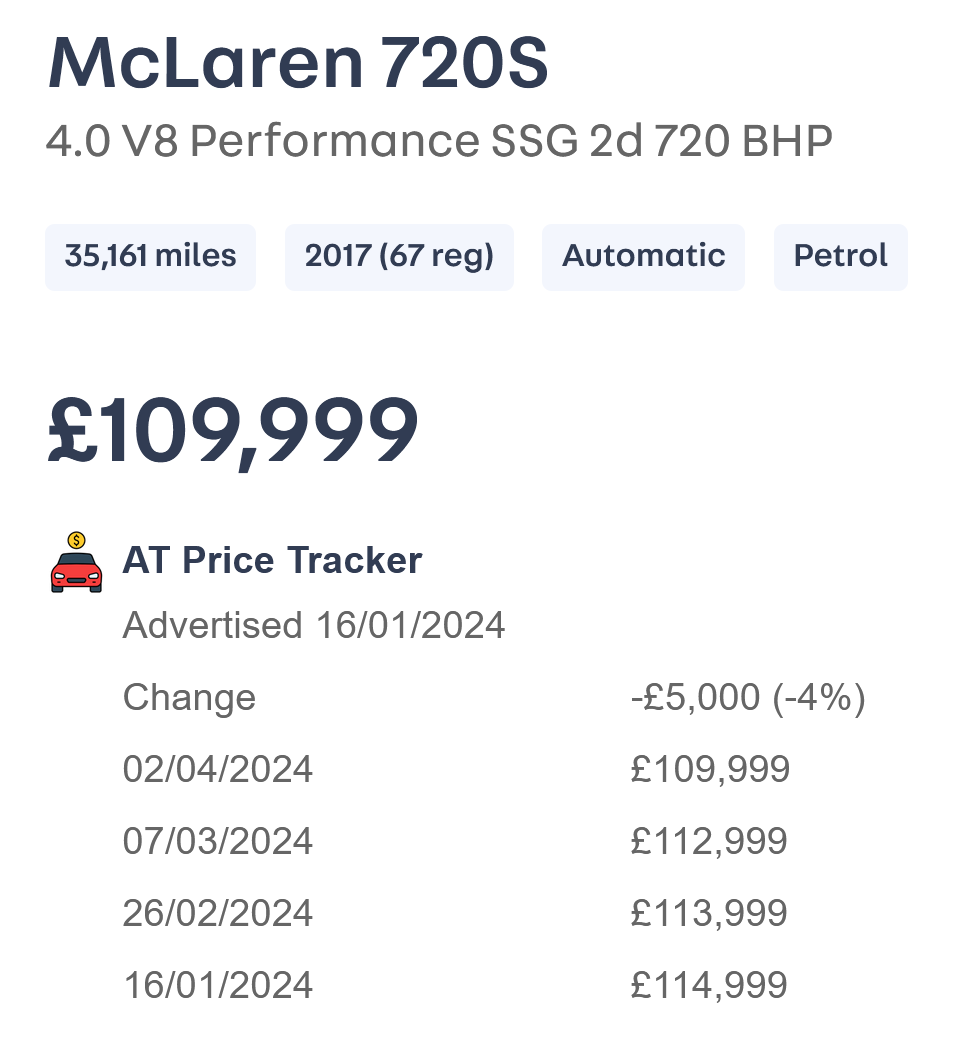Select the 26/02/2024 price history date
Screen dimensions: 964x1051
point(217,913)
